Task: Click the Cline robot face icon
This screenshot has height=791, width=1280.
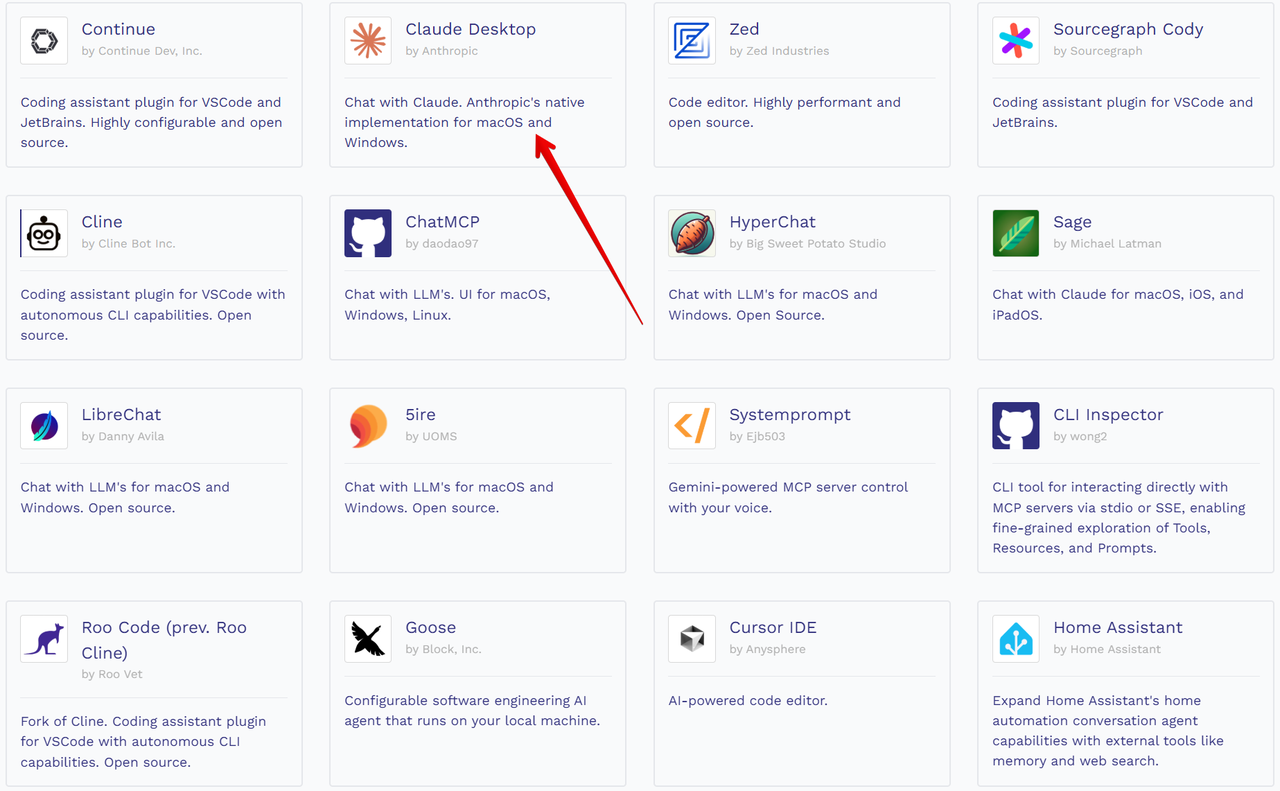Action: tap(44, 233)
